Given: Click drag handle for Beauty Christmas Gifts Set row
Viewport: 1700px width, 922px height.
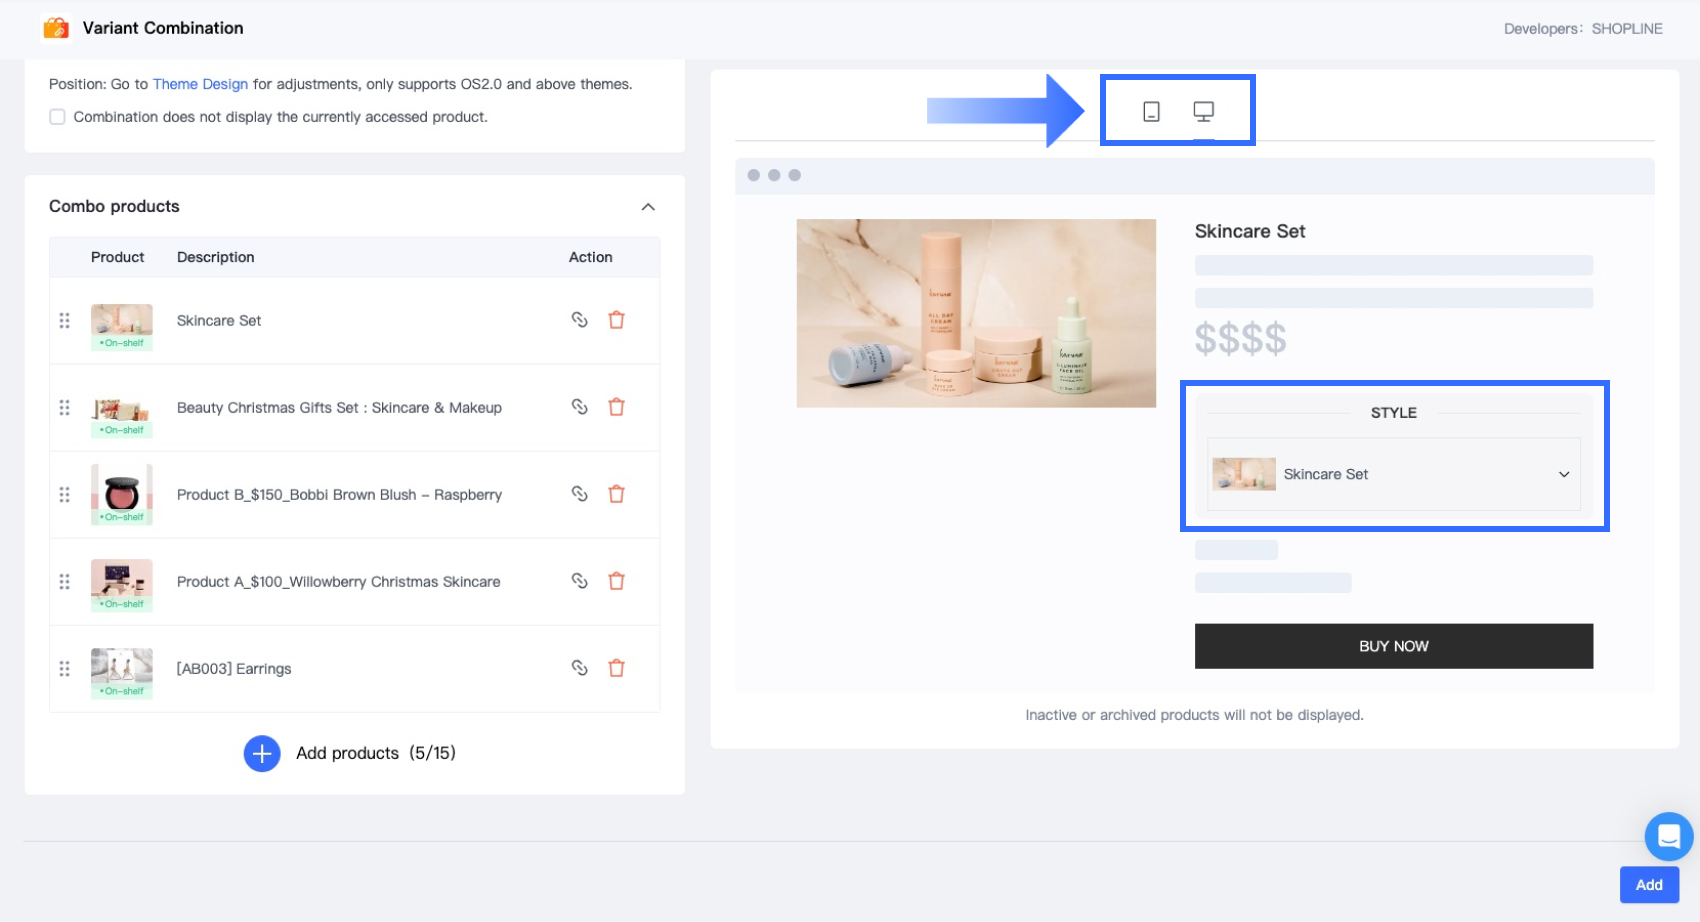Looking at the screenshot, I should coord(65,408).
